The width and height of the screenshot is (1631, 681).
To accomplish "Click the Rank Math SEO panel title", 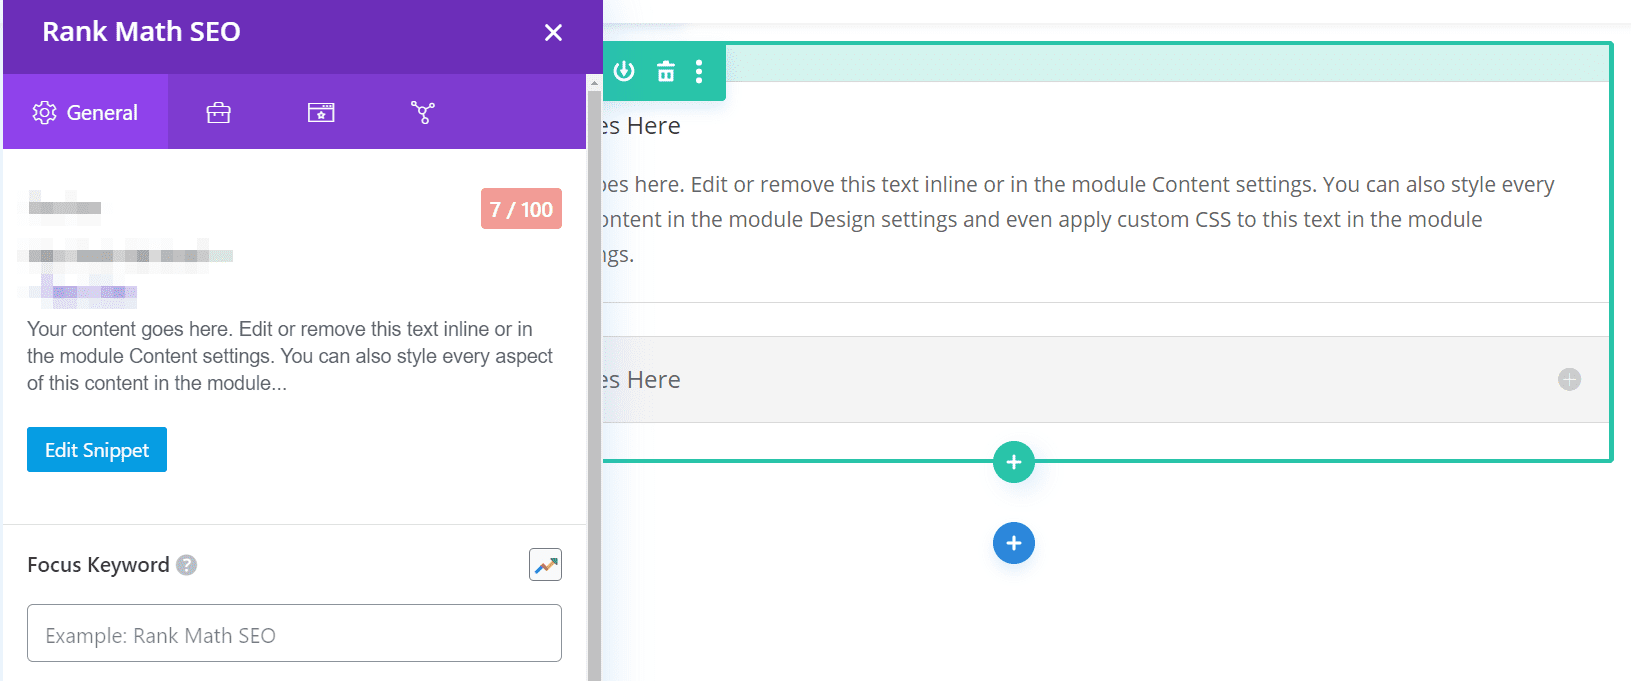I will tap(141, 32).
